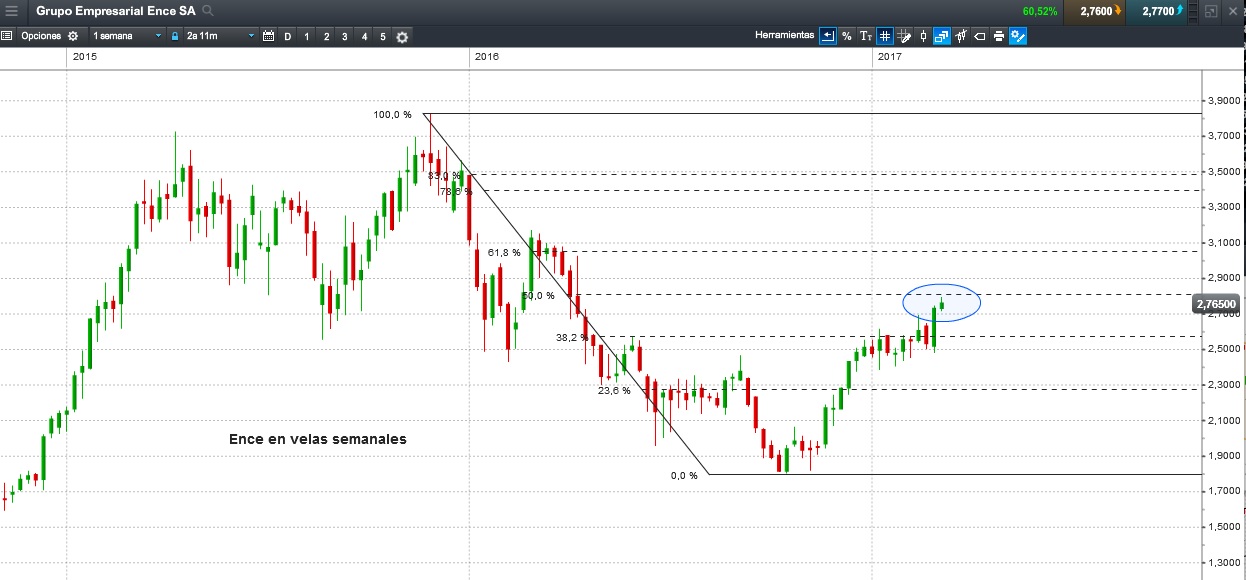
Task: Open the Opciones settings menu
Action: coord(49,36)
